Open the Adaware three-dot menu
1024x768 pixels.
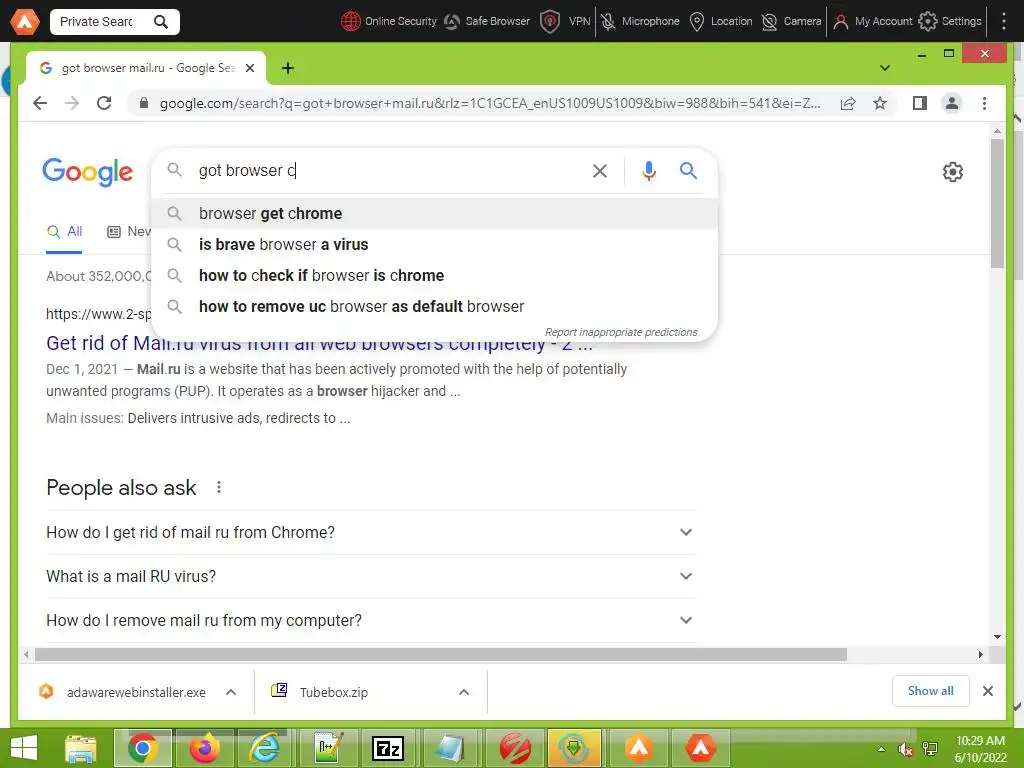click(x=1004, y=22)
